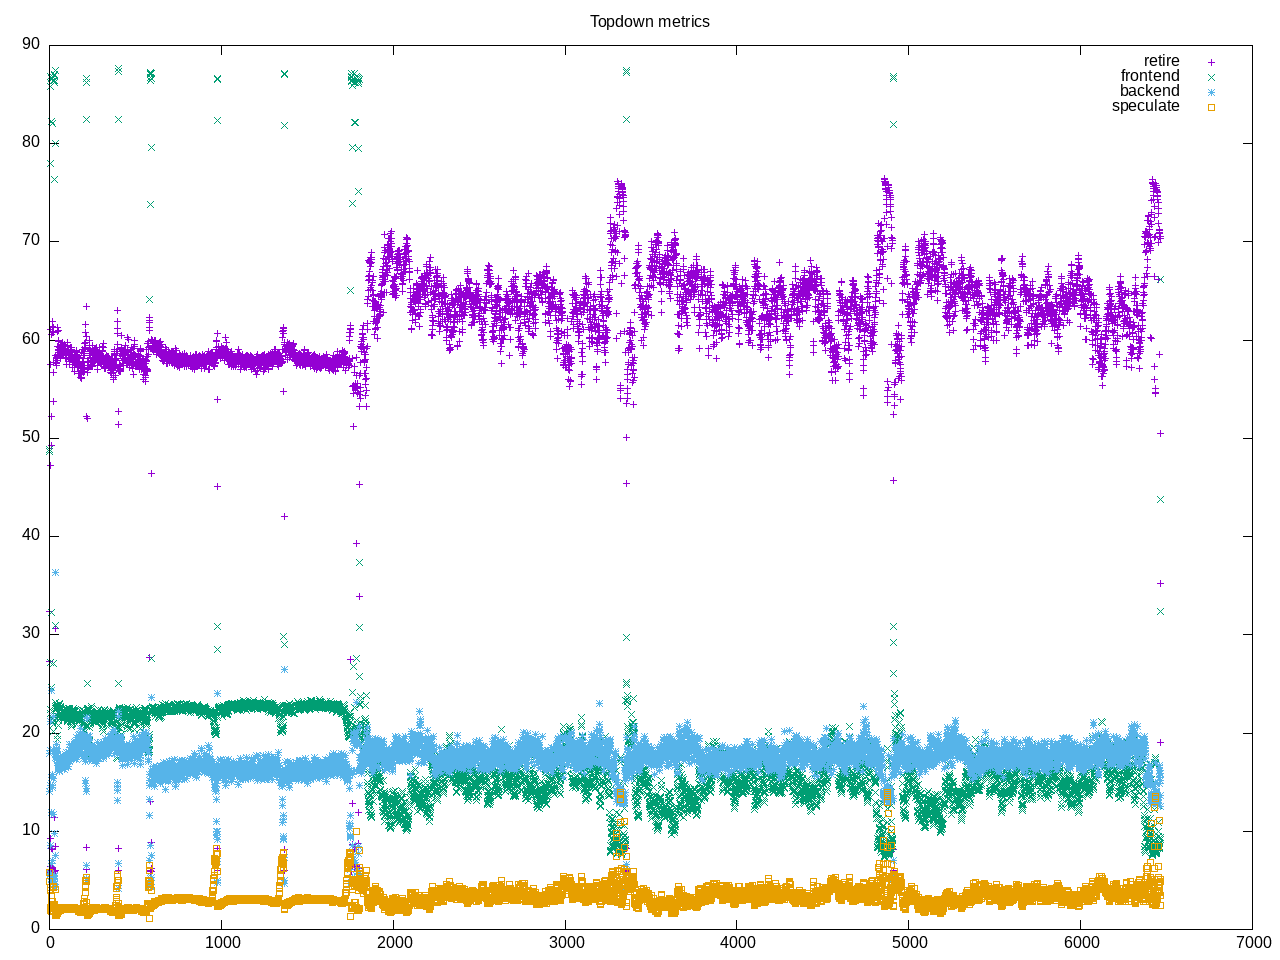Select the 60 y-axis tick label

pos(31,339)
